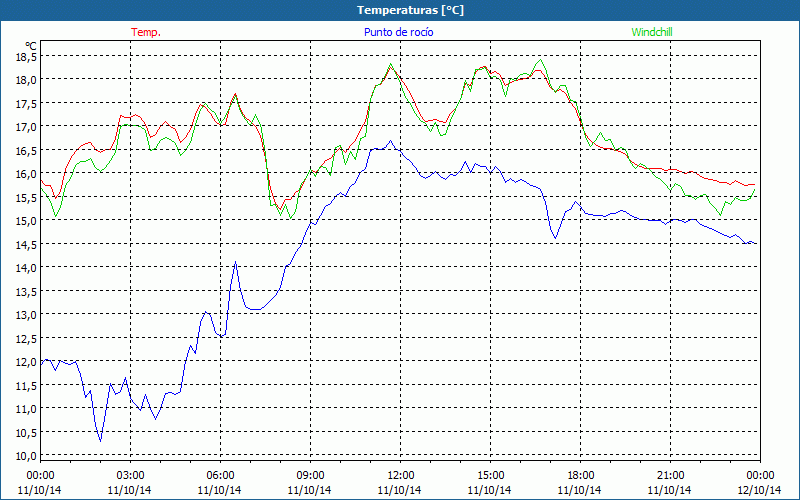Click the blue dew point minimum near 02:00
Screen dimensions: 800x500
[x=101, y=441]
